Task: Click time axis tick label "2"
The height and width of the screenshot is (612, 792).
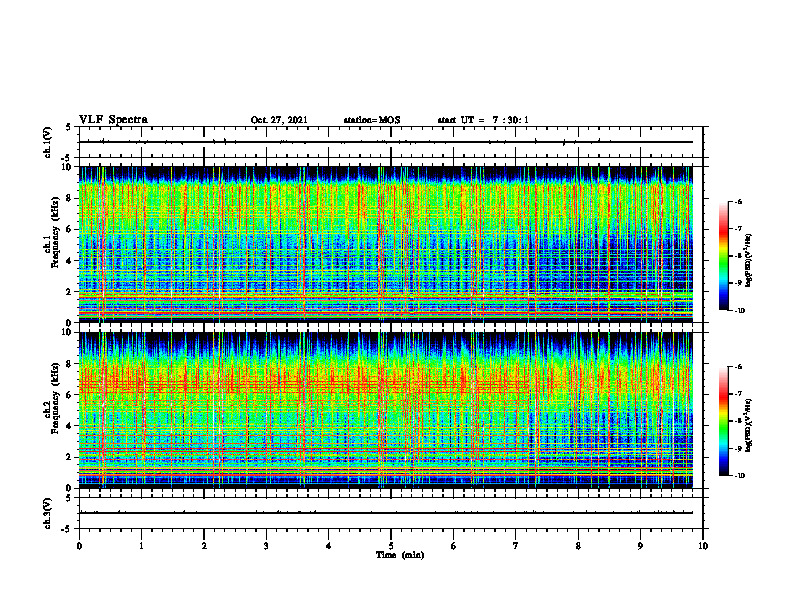Action: tap(204, 546)
